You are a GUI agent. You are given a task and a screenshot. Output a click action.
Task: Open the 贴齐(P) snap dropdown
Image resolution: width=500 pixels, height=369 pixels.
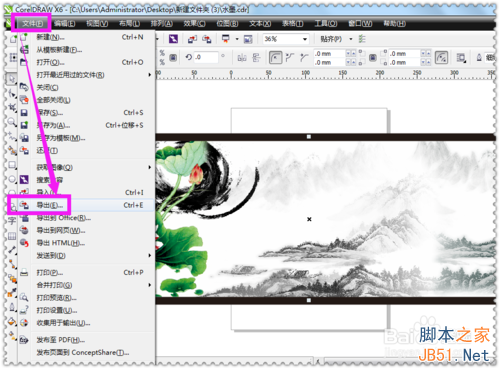tap(351, 39)
